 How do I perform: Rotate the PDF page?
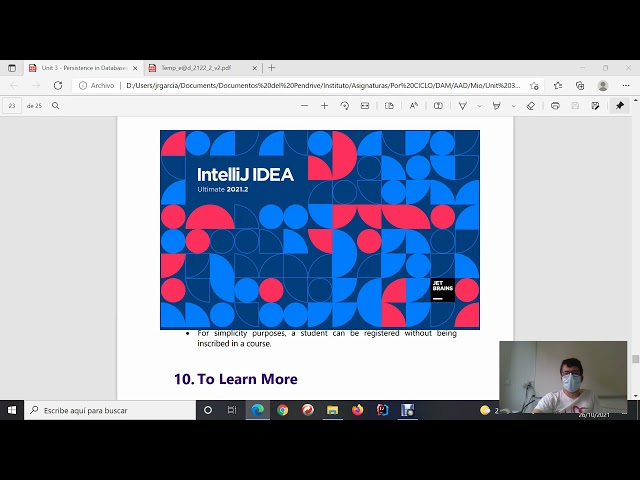(x=344, y=106)
